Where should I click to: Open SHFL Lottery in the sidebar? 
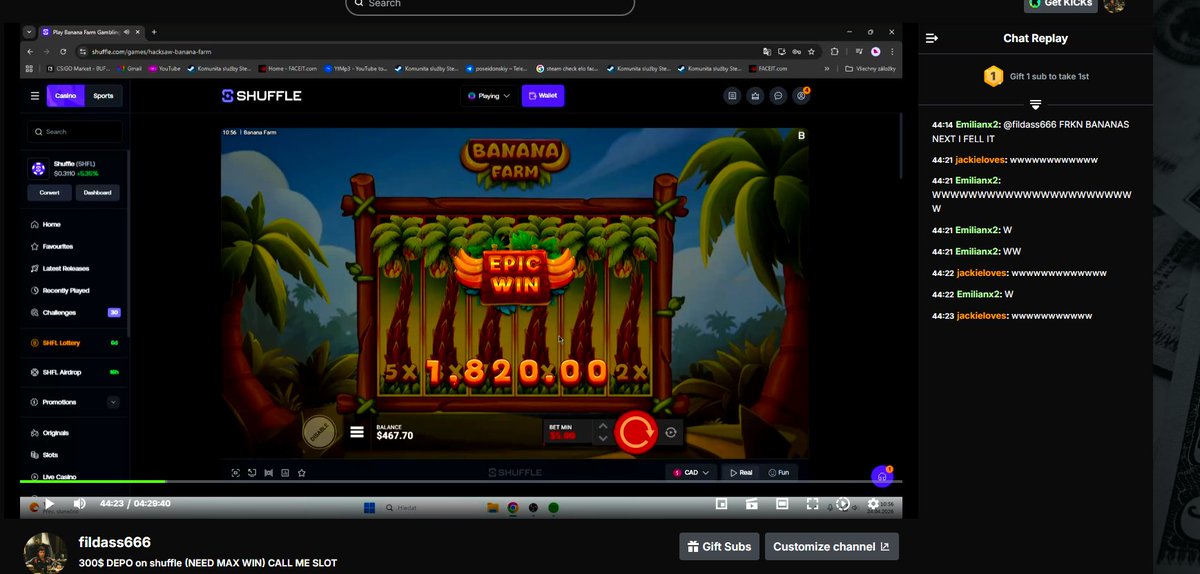75,342
